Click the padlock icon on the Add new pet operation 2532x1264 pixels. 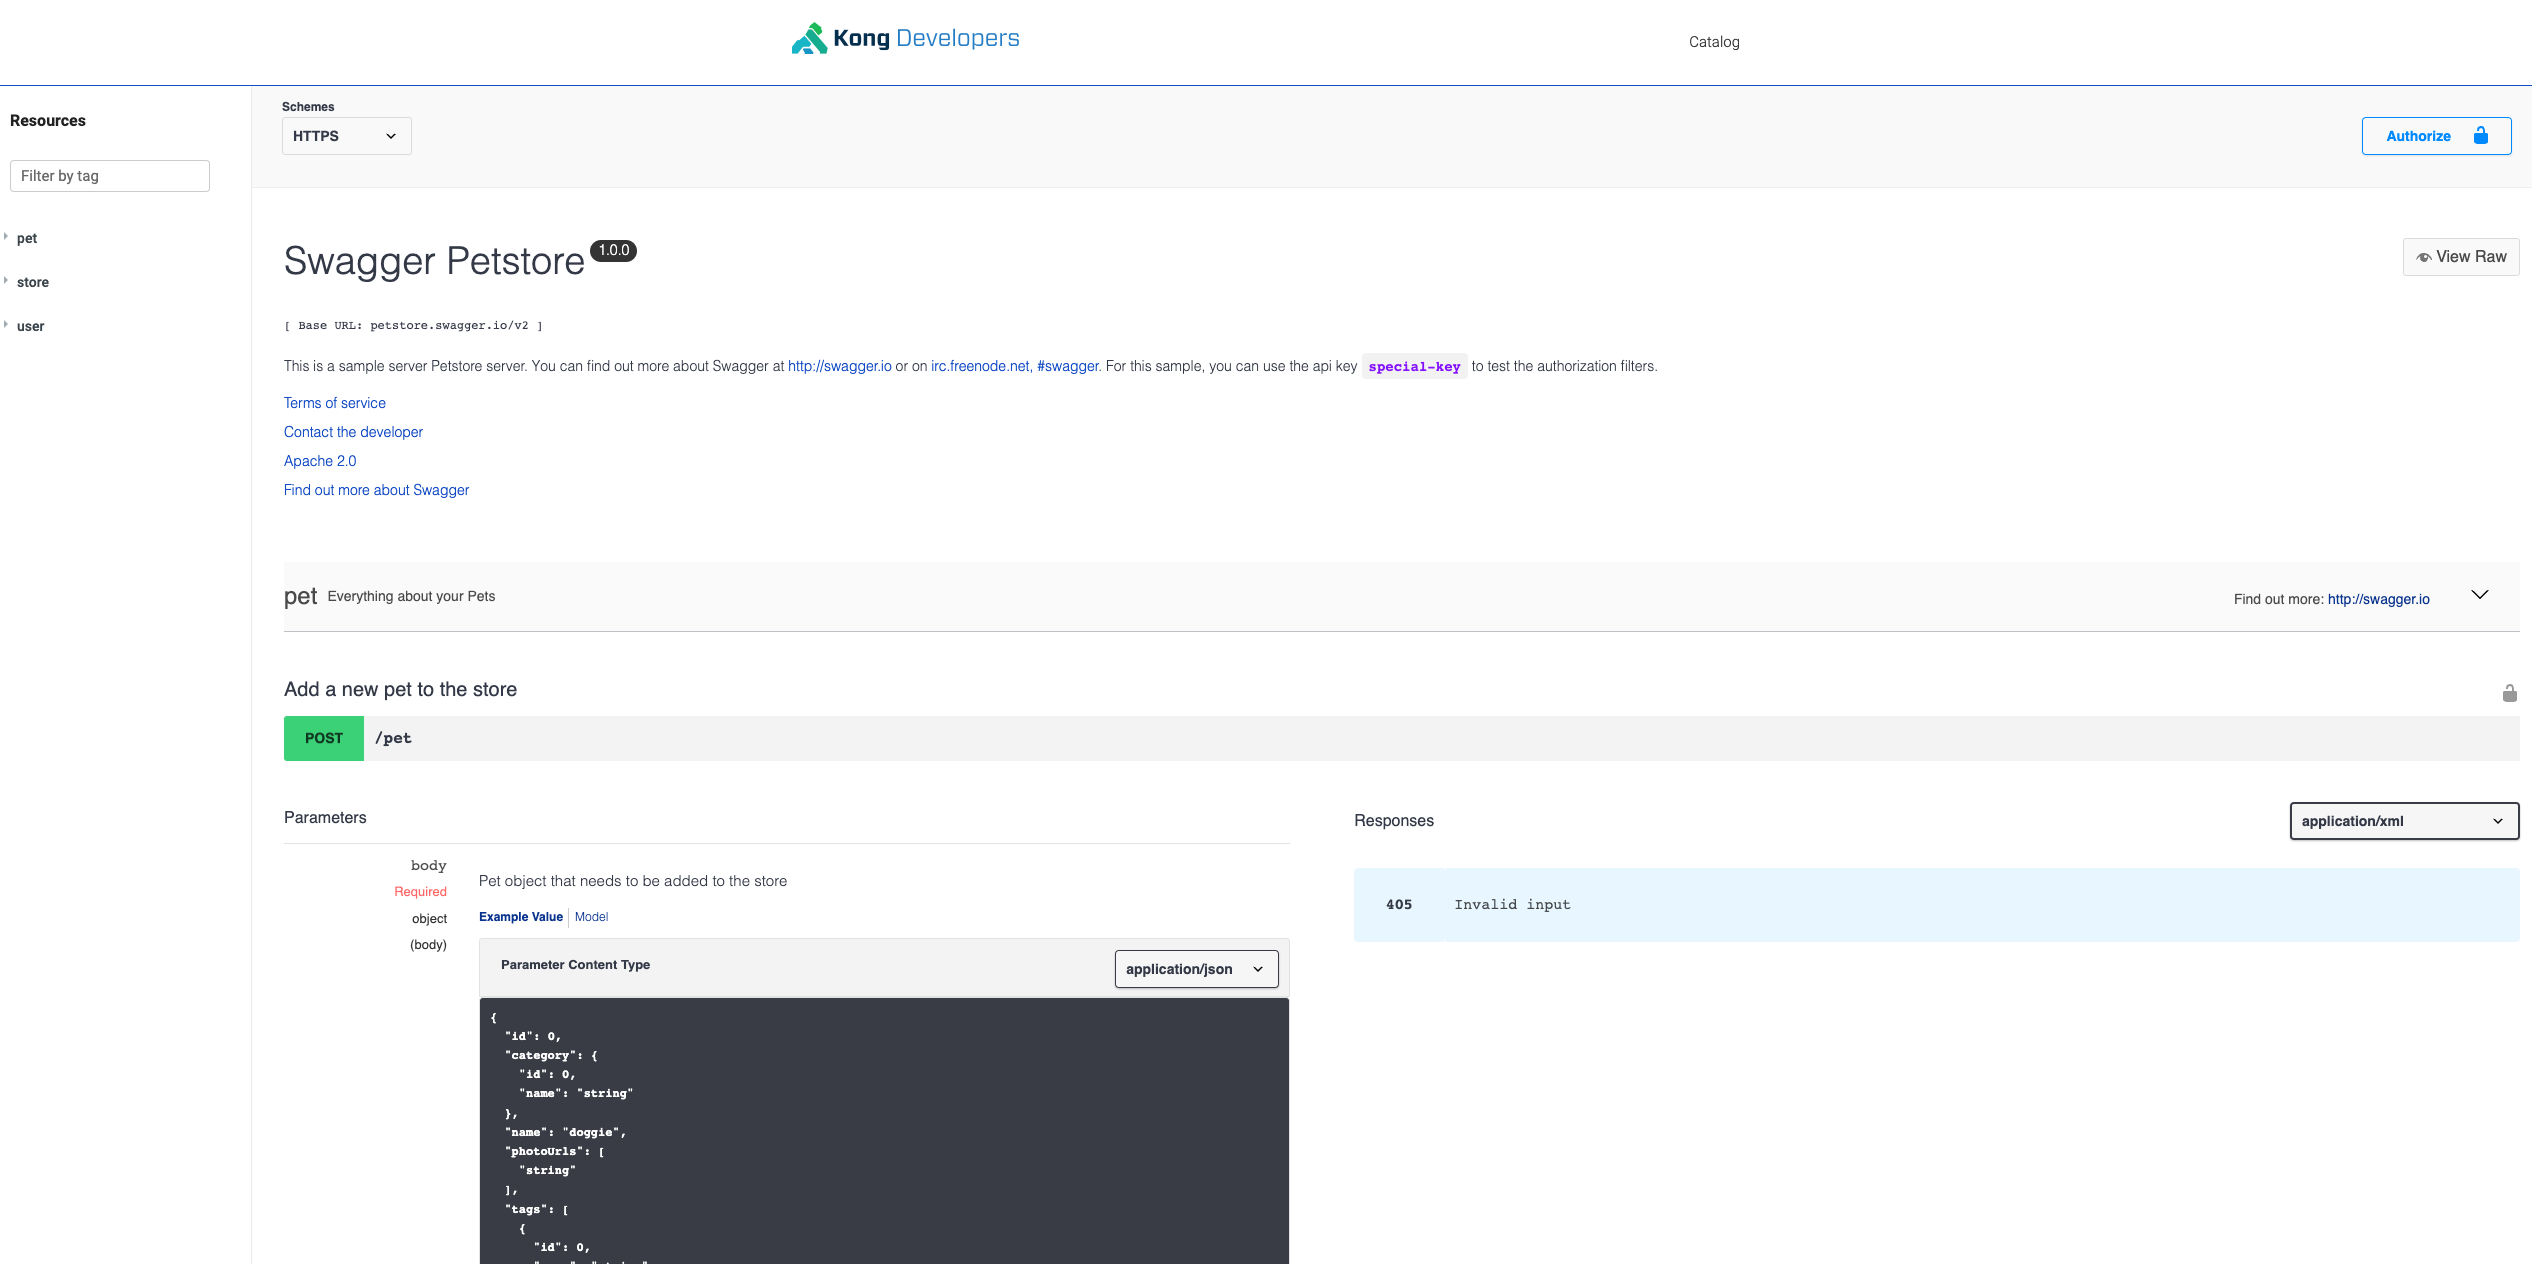click(x=2509, y=692)
